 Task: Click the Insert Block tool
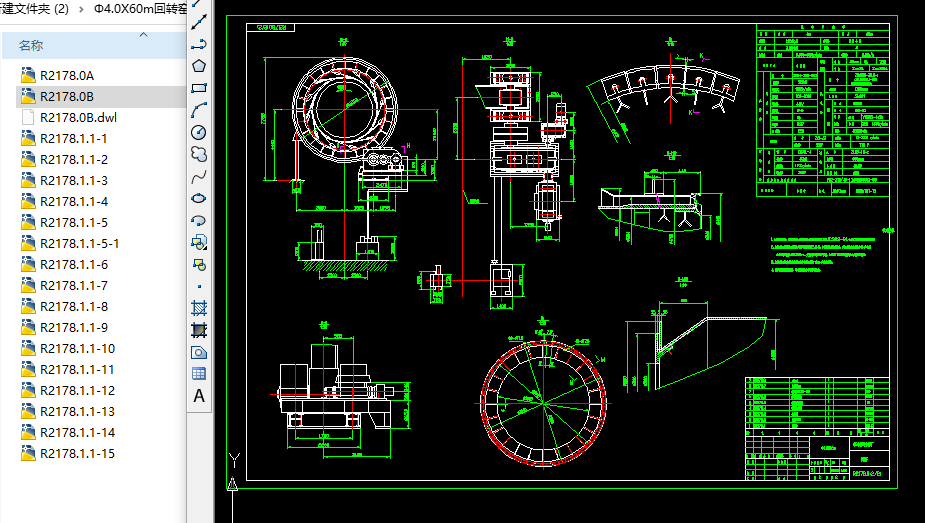pos(199,242)
